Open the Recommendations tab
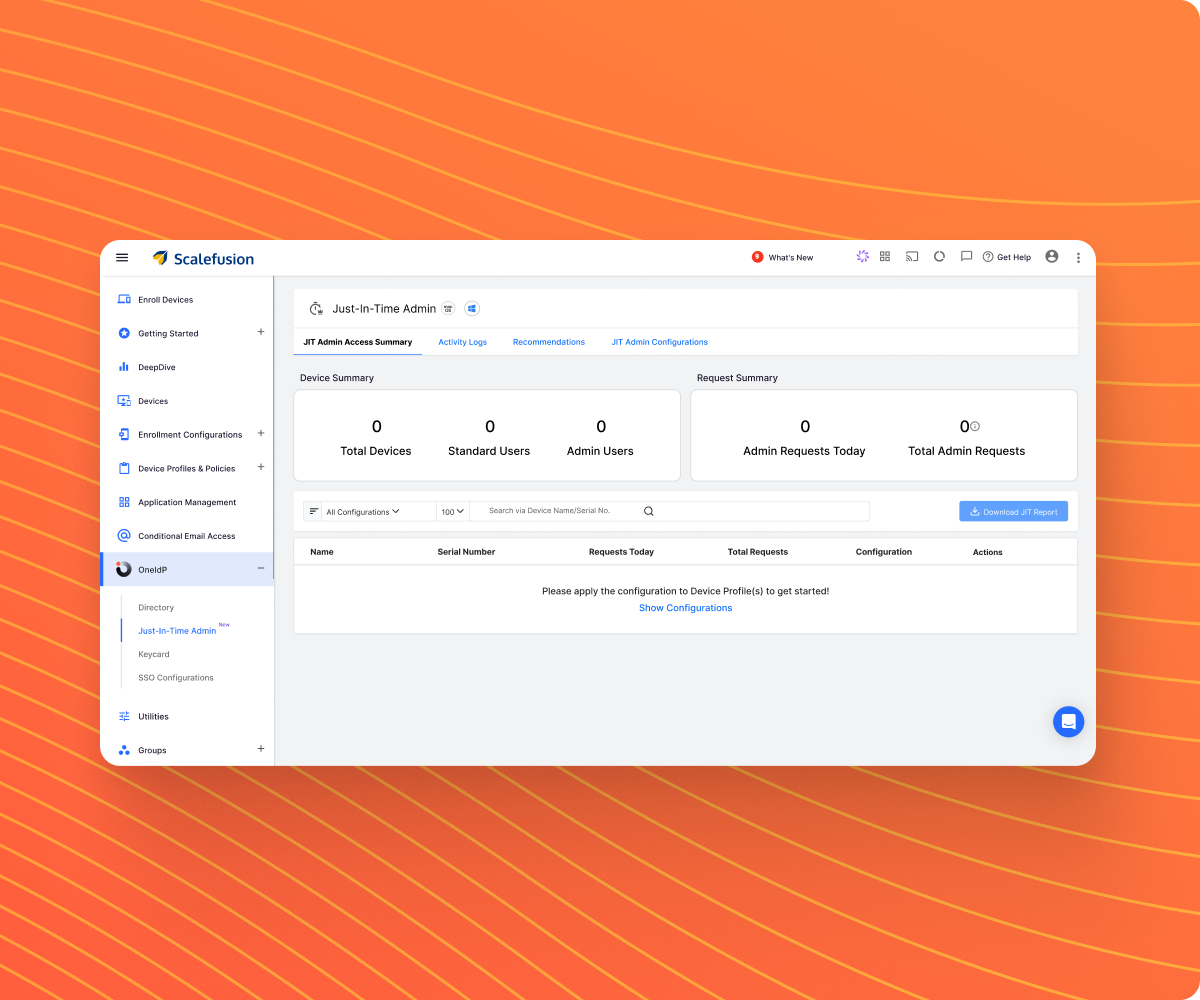Image resolution: width=1200 pixels, height=1000 pixels. [548, 341]
